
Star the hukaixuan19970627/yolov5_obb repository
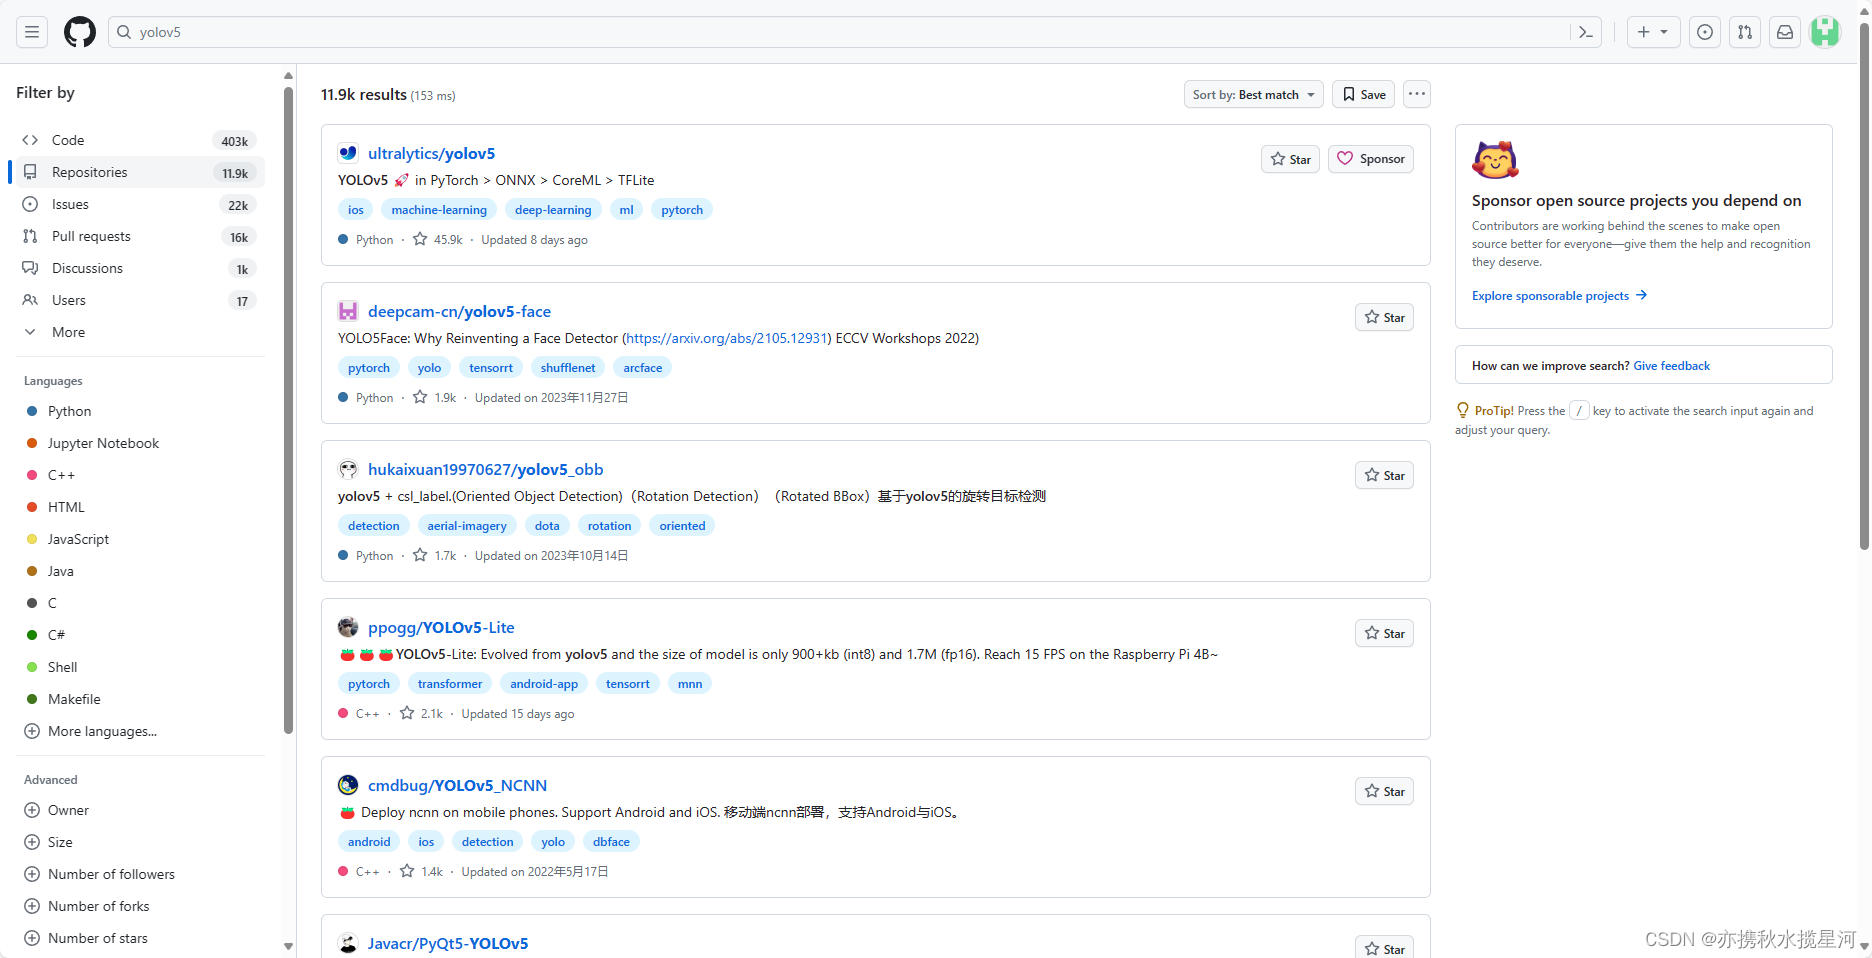tap(1384, 475)
